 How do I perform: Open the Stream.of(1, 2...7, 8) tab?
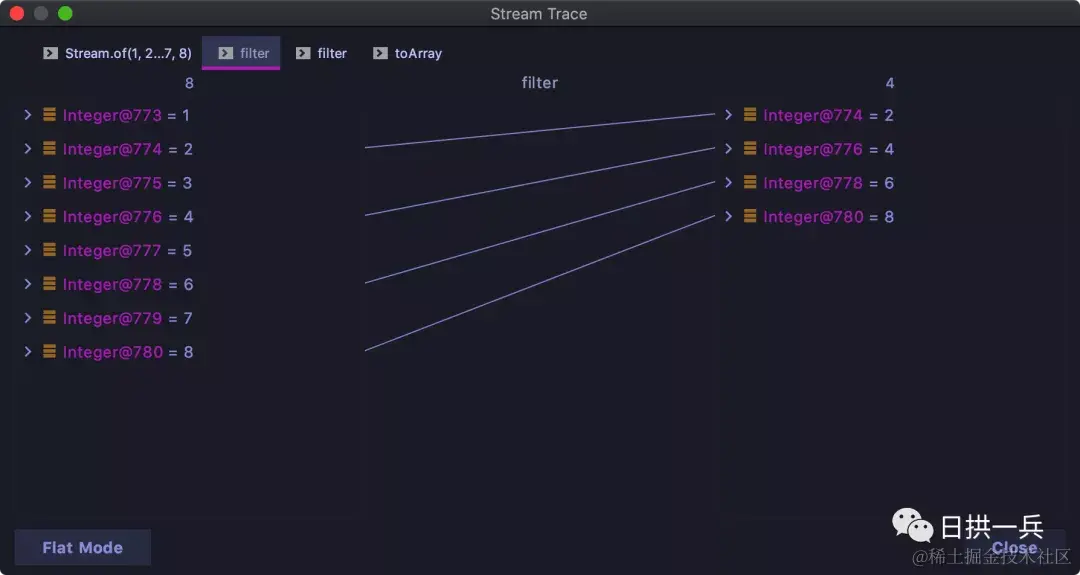pyautogui.click(x=117, y=53)
